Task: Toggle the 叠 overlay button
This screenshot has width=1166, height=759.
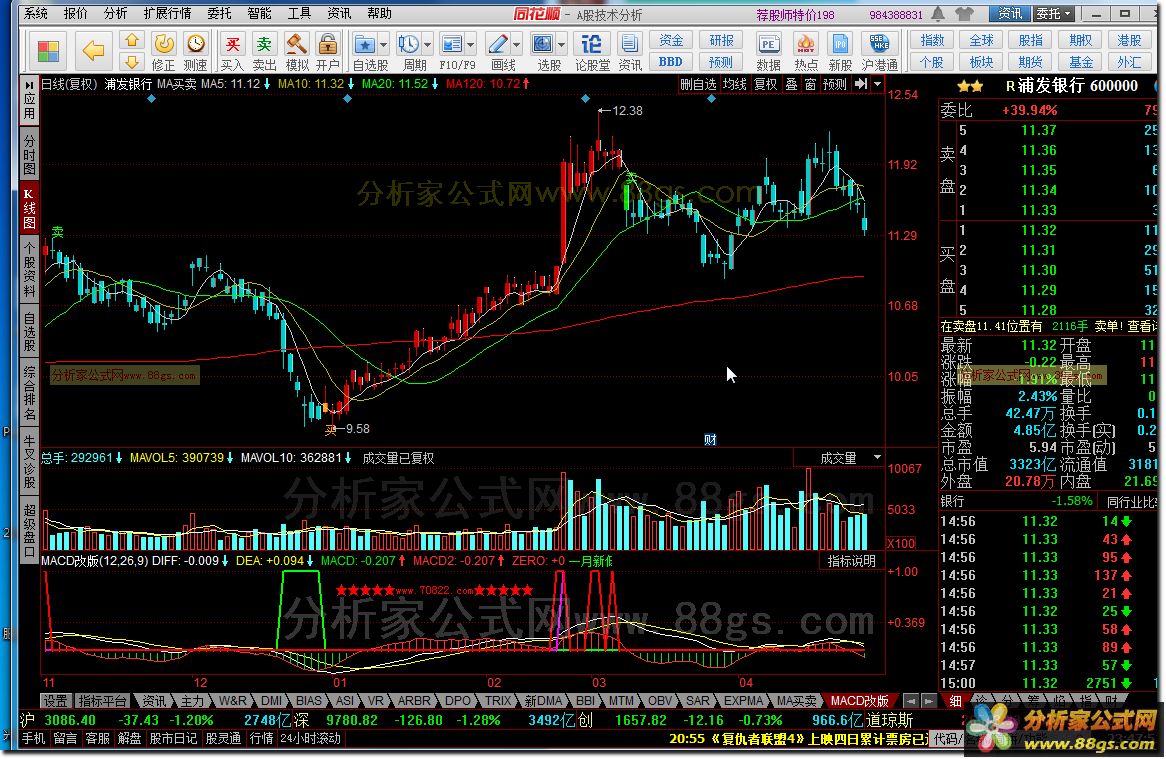Action: (791, 84)
